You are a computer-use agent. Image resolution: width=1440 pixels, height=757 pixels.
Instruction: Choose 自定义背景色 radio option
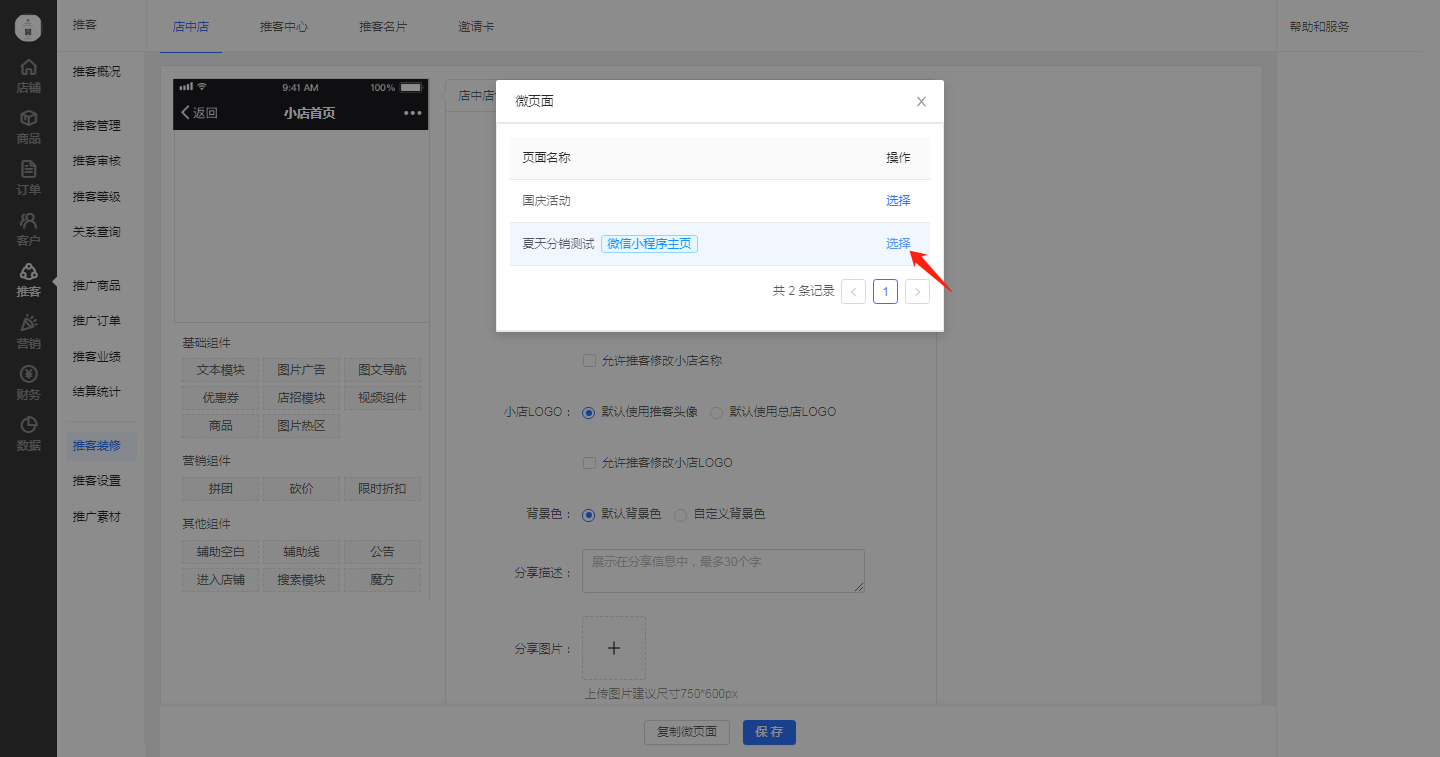tap(680, 514)
